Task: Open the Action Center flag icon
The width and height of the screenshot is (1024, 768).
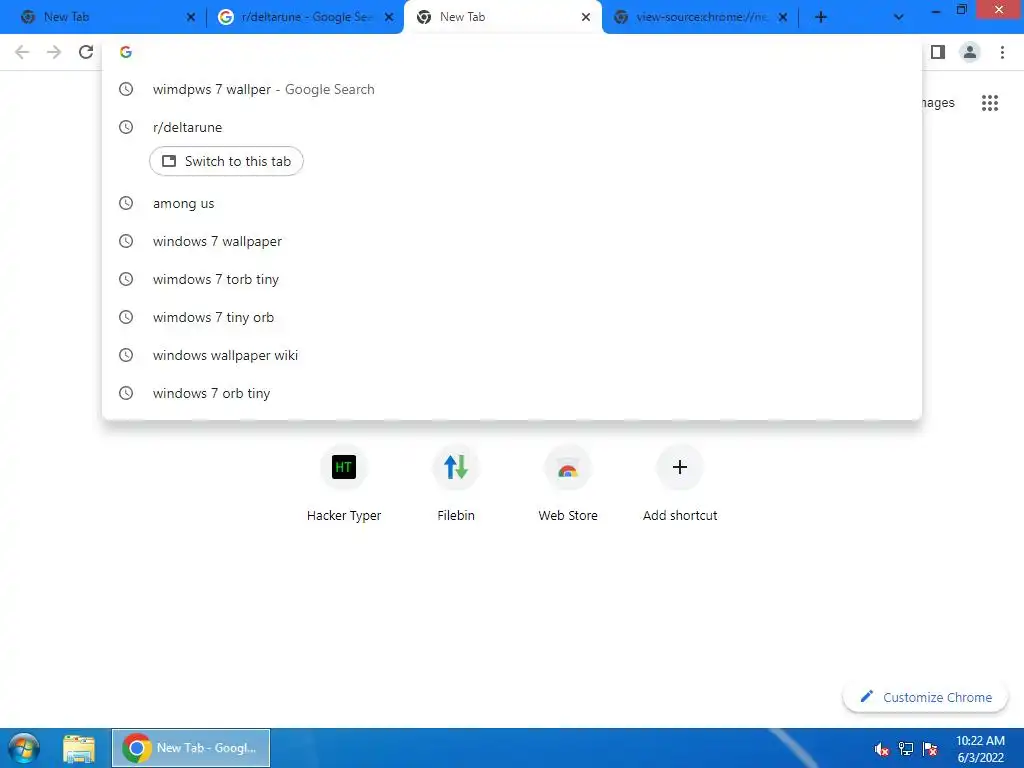Action: [930, 749]
